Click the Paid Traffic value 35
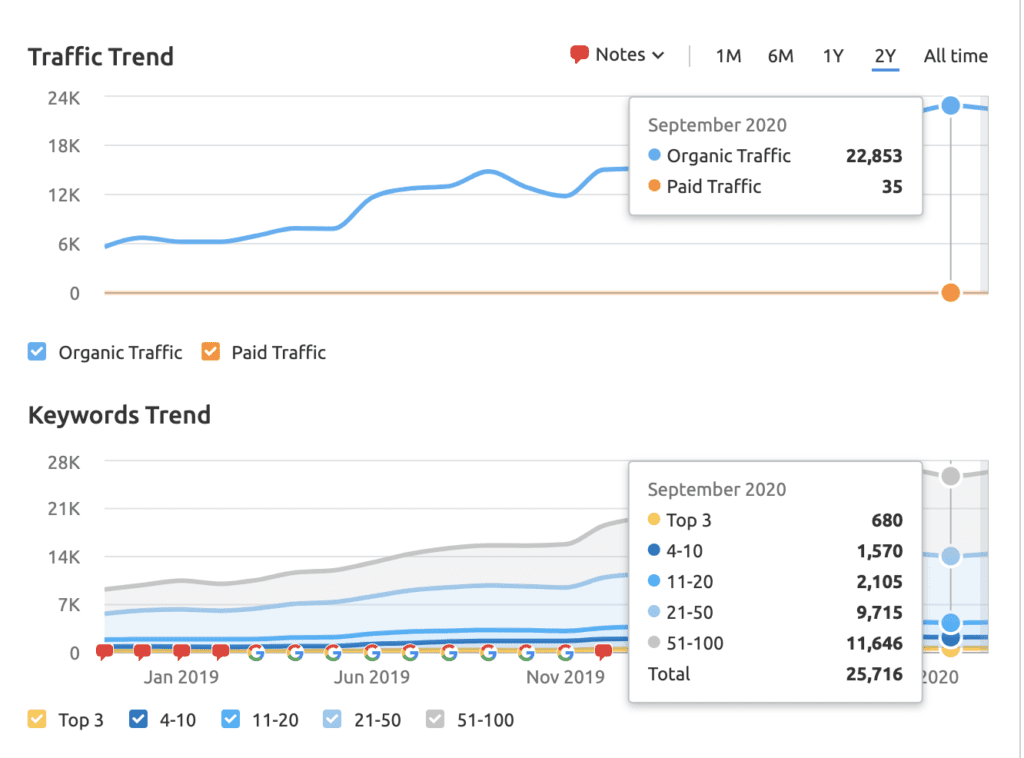 tap(892, 187)
